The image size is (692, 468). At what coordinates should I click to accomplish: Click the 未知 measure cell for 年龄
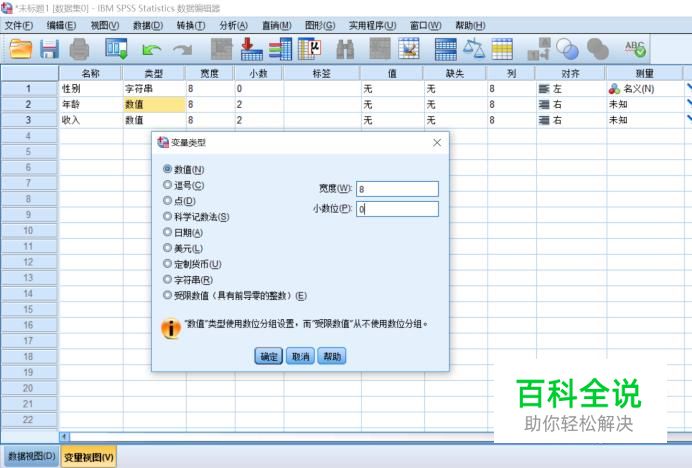(x=644, y=105)
